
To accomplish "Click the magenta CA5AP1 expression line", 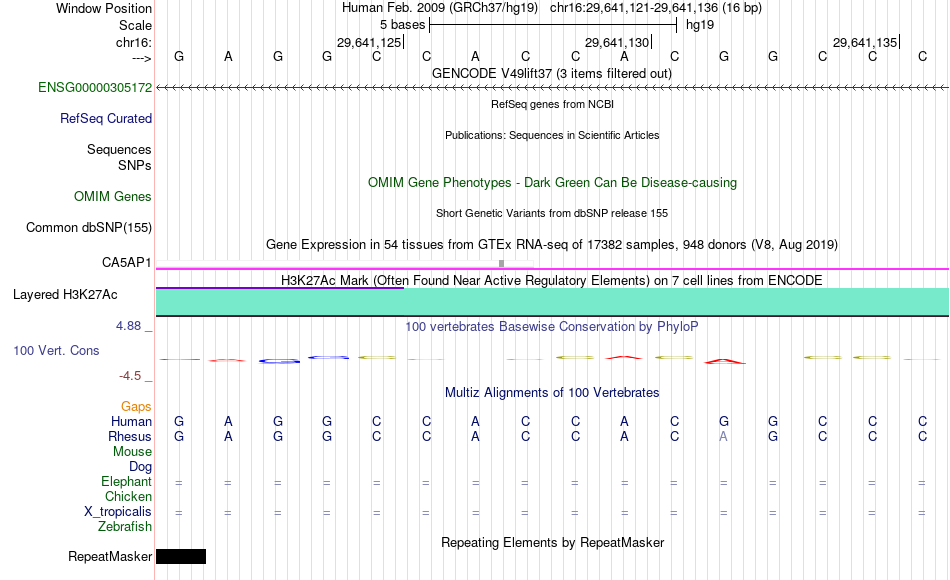I will pyautogui.click(x=552, y=269).
